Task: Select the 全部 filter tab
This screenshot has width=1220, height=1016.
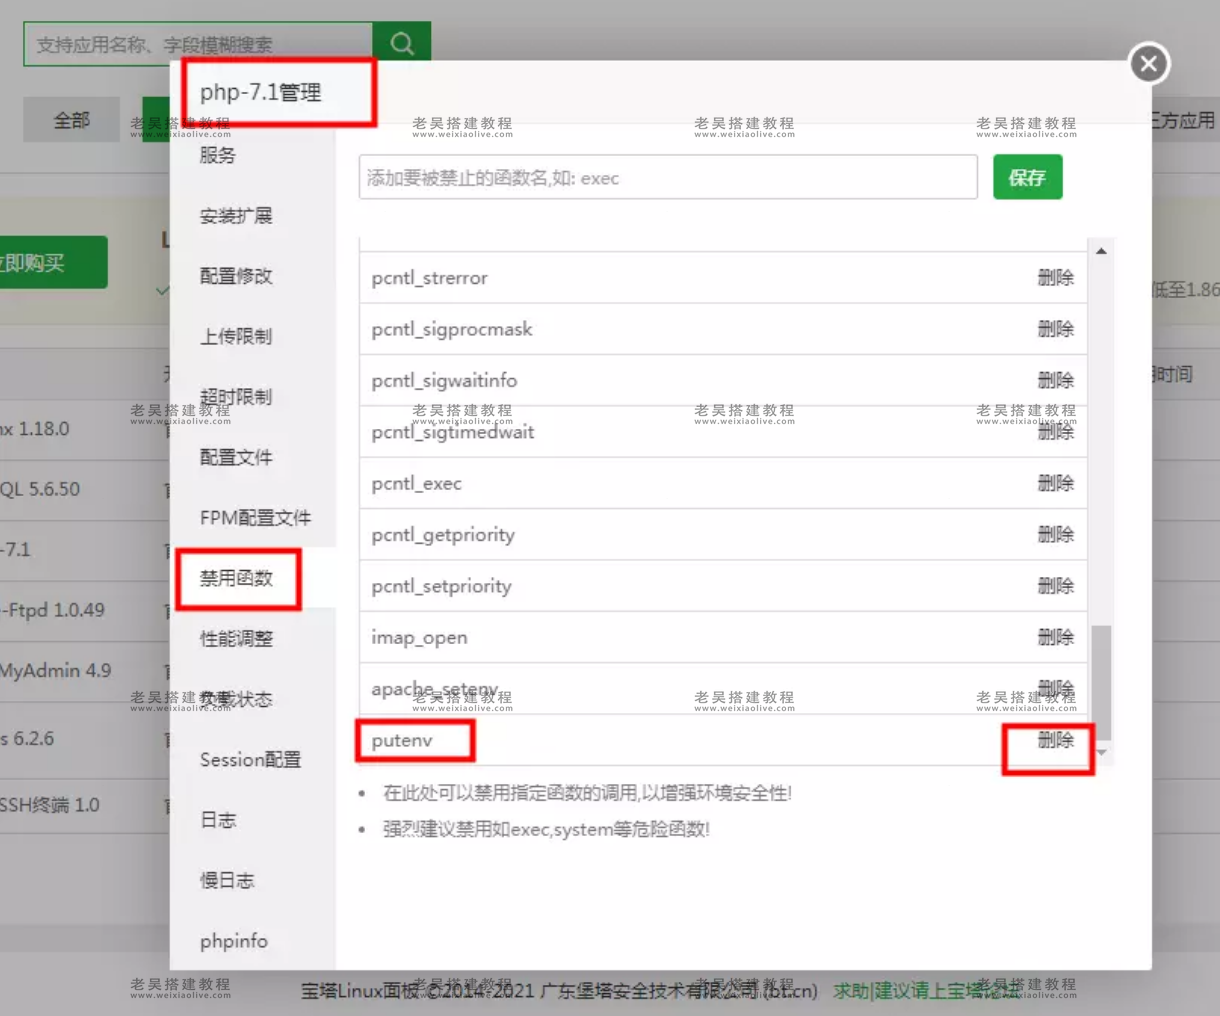Action: (70, 118)
